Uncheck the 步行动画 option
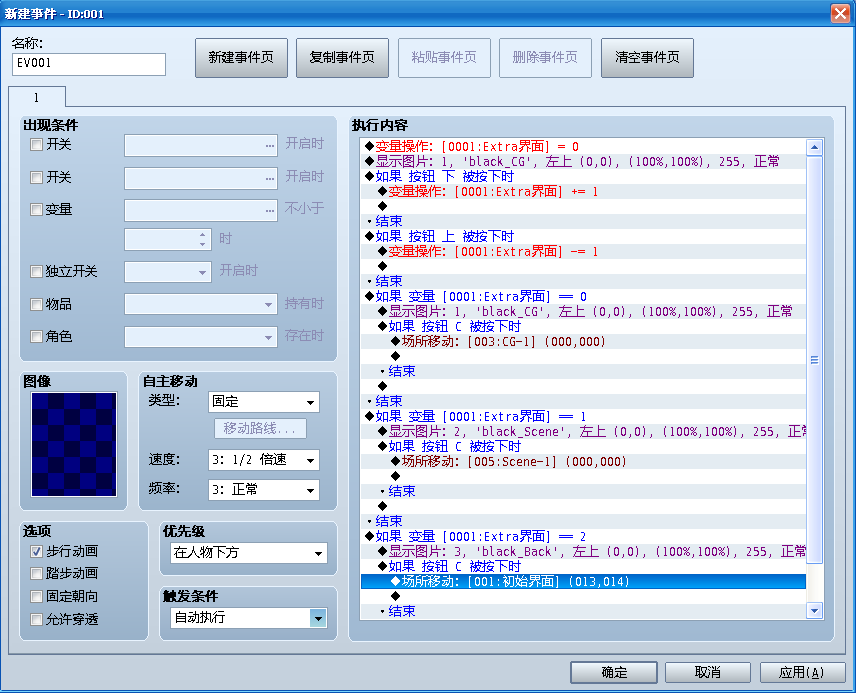 tap(37, 552)
